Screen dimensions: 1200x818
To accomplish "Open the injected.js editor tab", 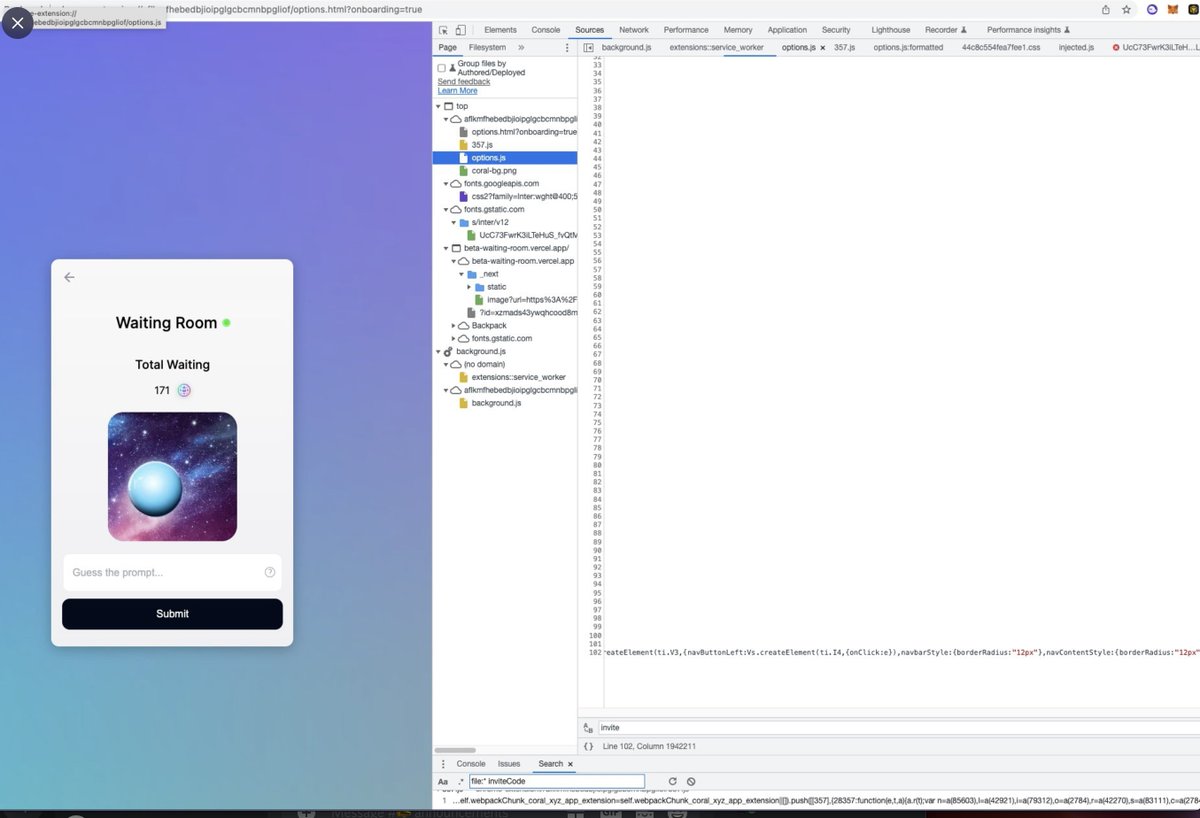I will (1076, 47).
